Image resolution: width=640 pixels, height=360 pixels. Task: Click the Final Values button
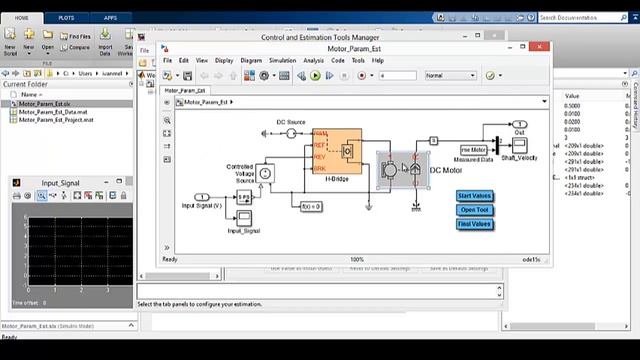pyautogui.click(x=474, y=224)
